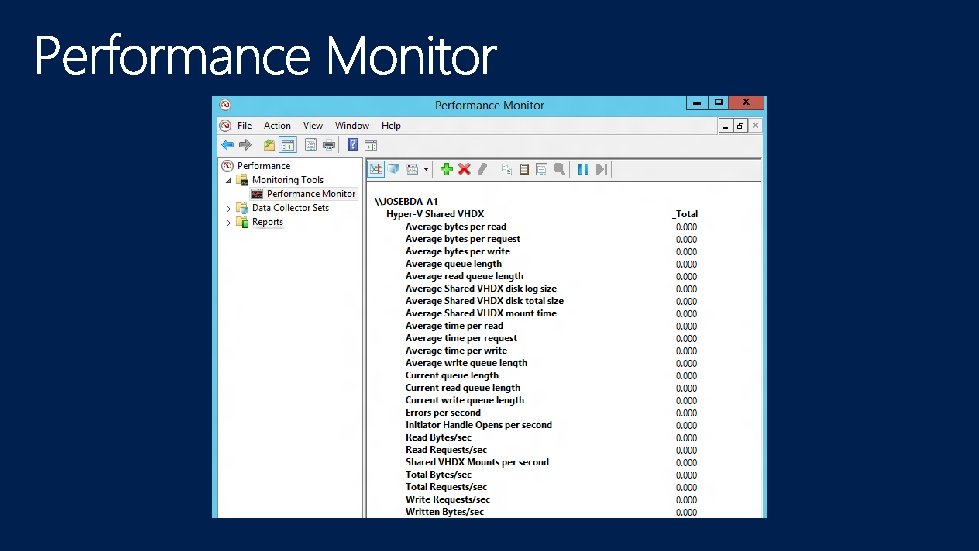Open the Help menu
The height and width of the screenshot is (551, 979).
tap(391, 125)
